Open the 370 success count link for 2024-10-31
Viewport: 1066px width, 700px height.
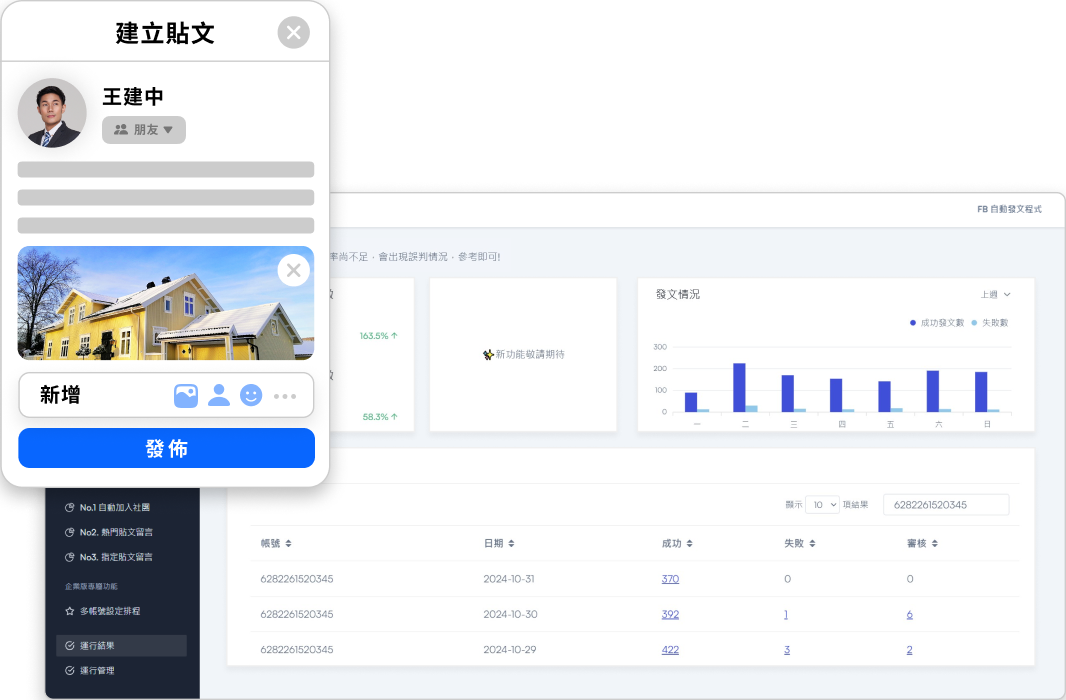point(670,579)
